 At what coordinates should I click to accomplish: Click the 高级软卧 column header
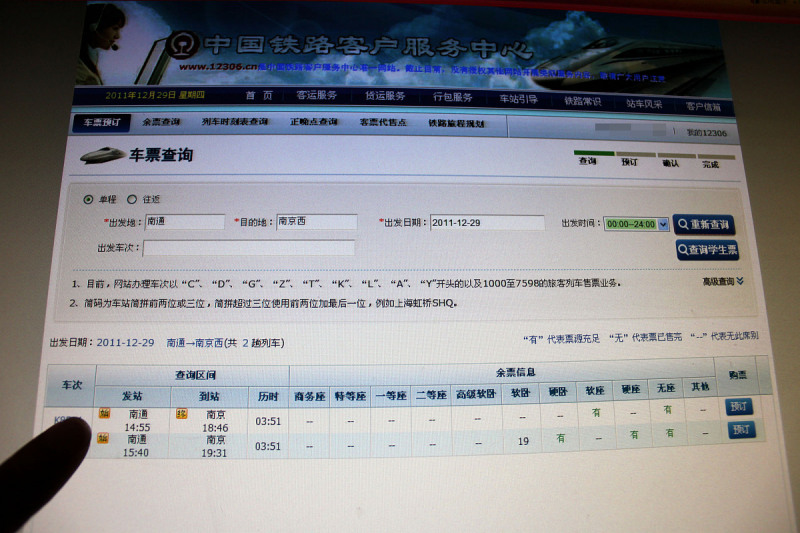[x=476, y=394]
